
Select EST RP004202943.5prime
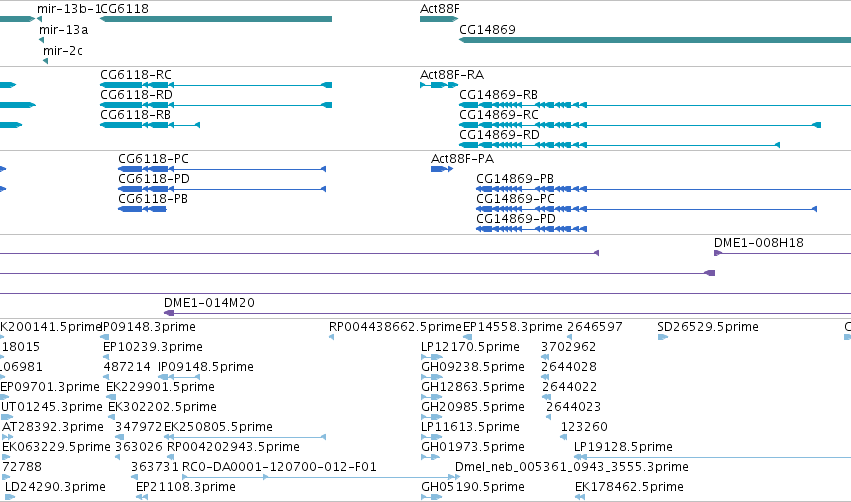tap(233, 447)
